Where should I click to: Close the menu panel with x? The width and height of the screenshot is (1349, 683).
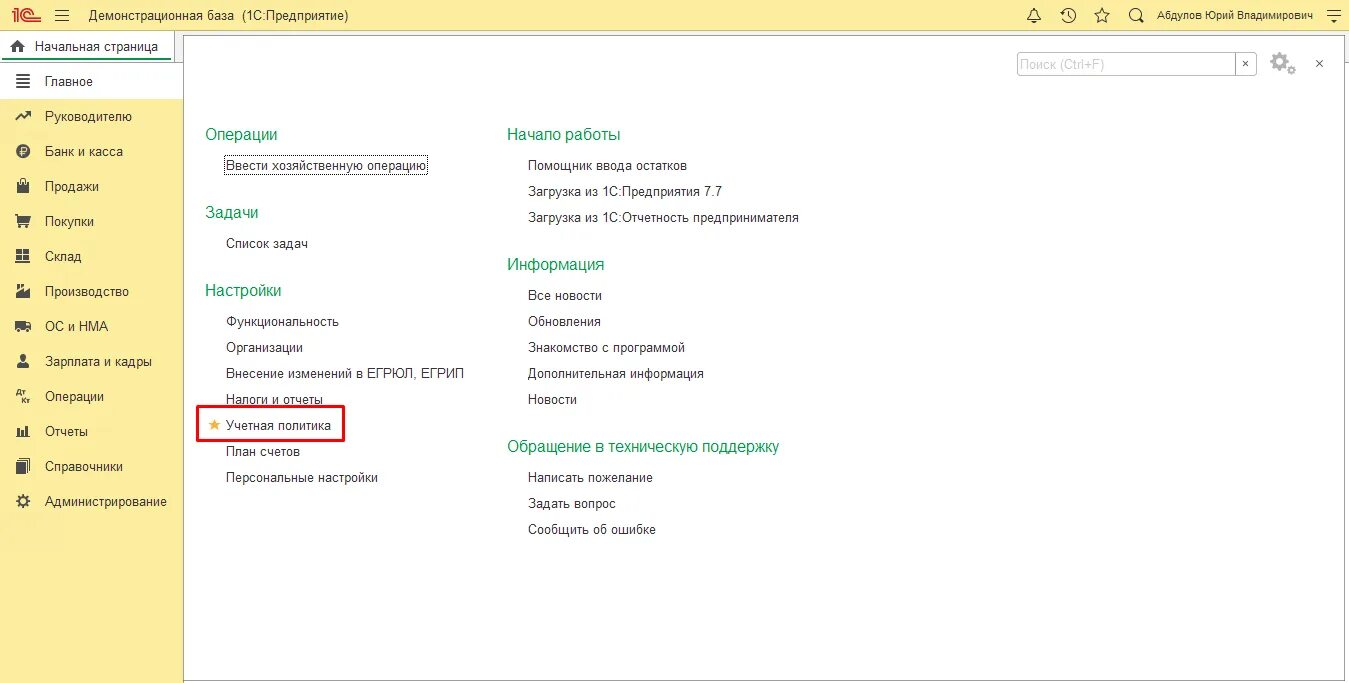coord(1319,64)
